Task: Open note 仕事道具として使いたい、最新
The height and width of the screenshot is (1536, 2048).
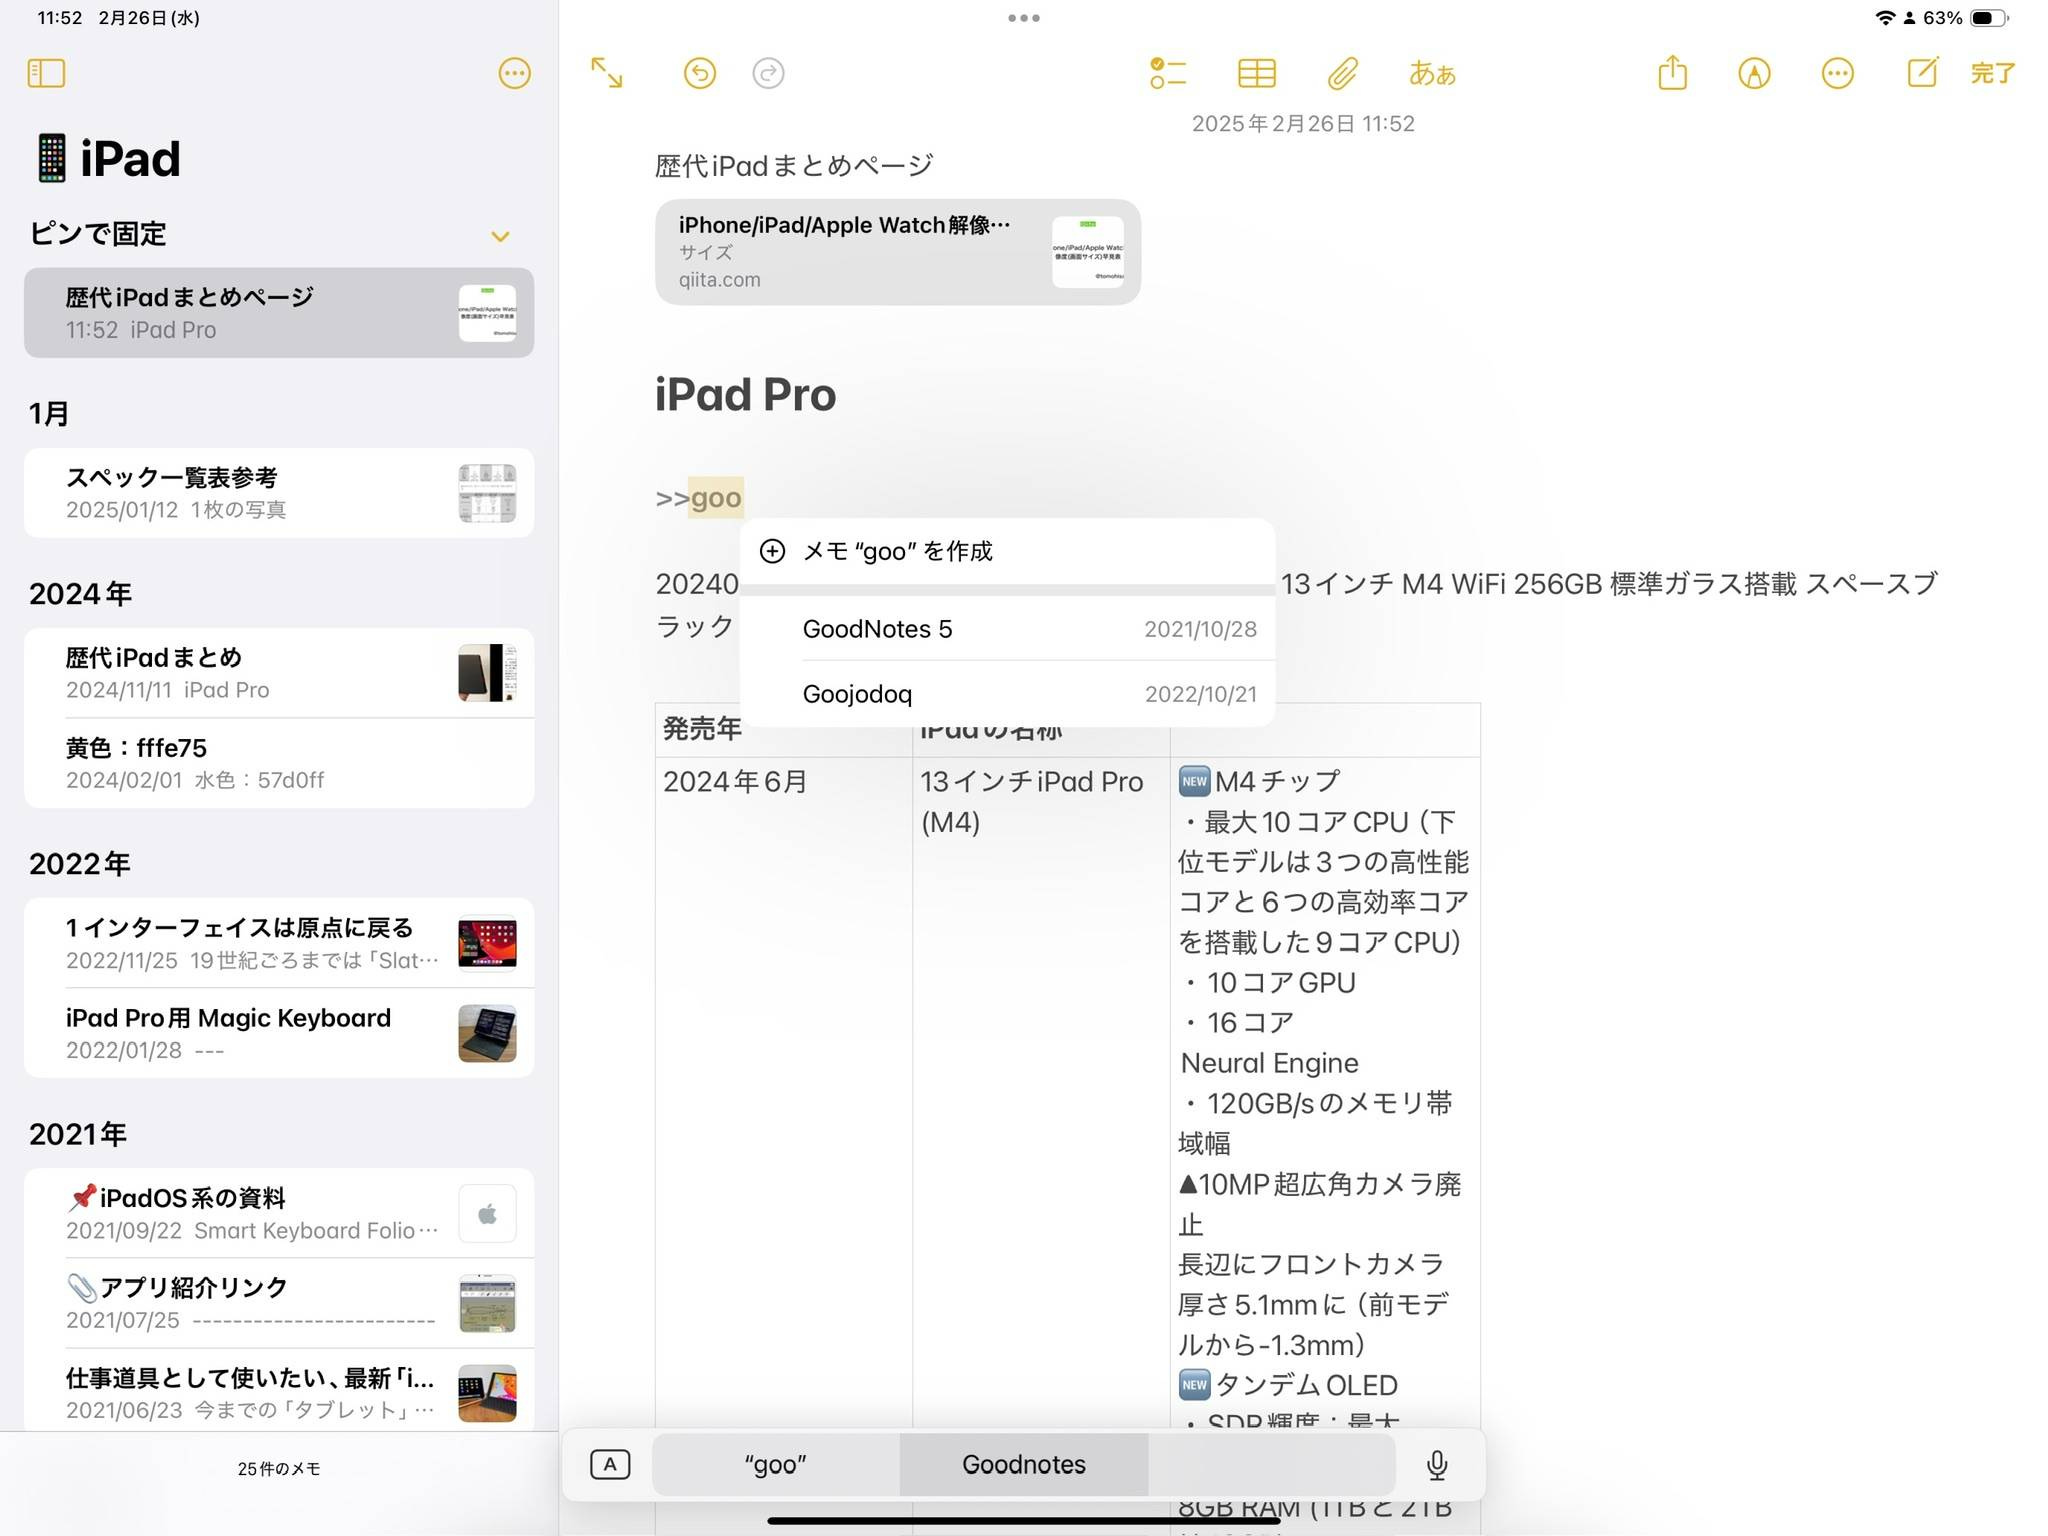Action: tap(279, 1392)
